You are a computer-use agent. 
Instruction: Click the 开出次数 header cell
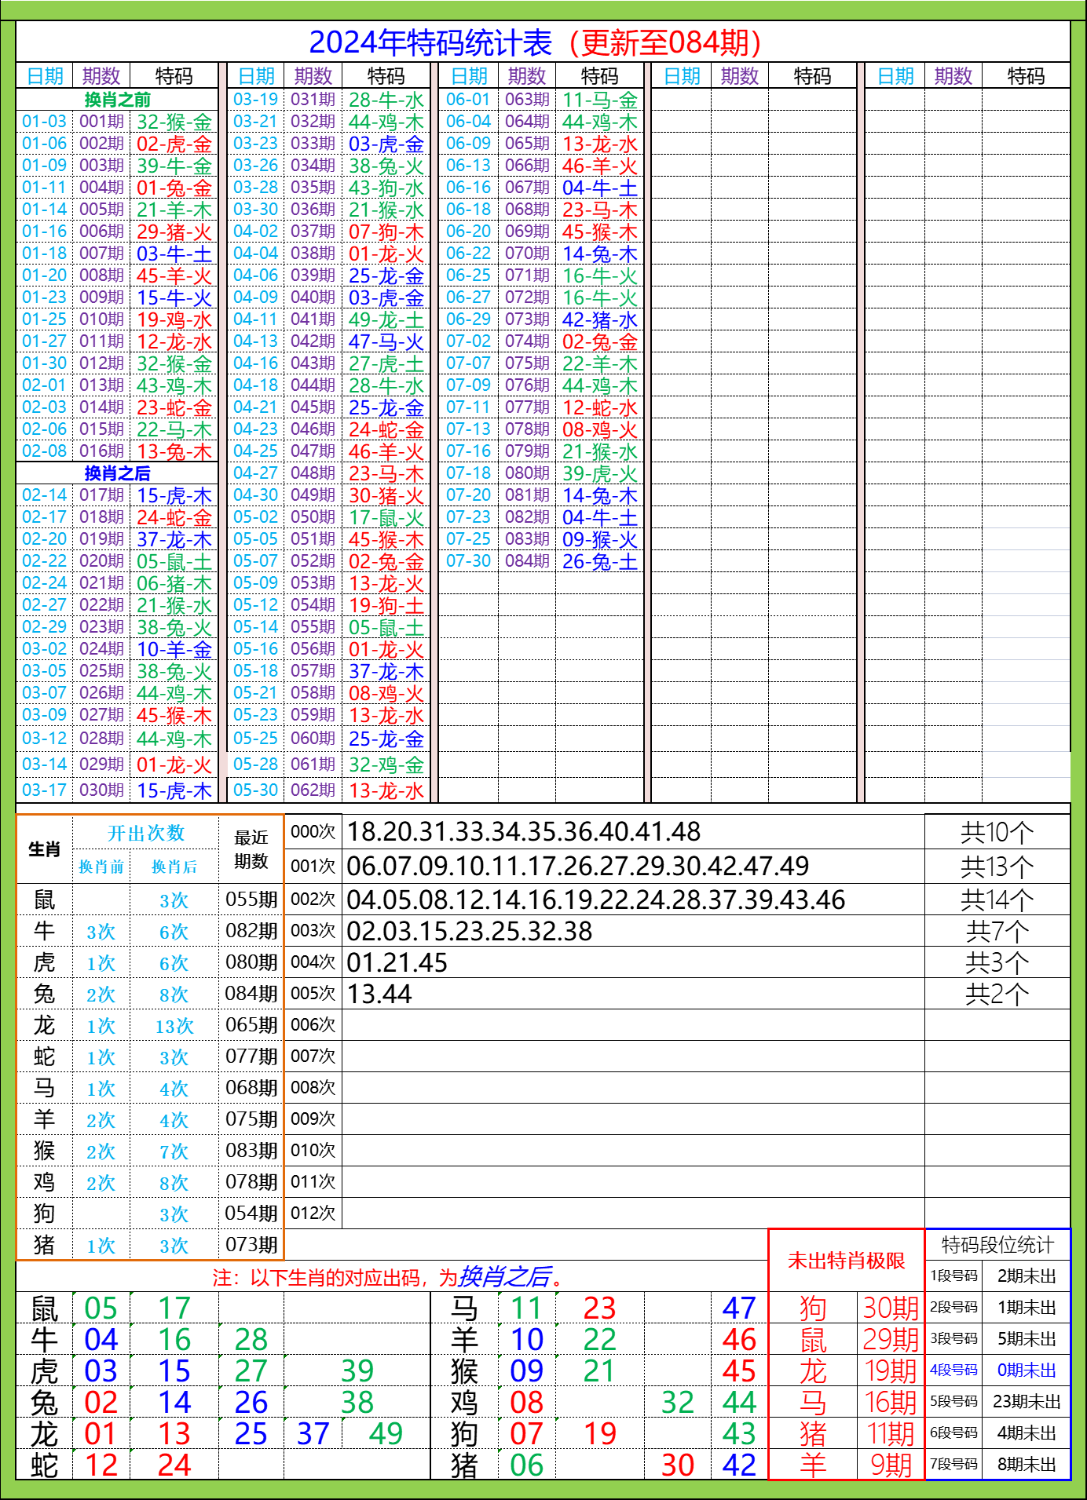pyautogui.click(x=145, y=832)
